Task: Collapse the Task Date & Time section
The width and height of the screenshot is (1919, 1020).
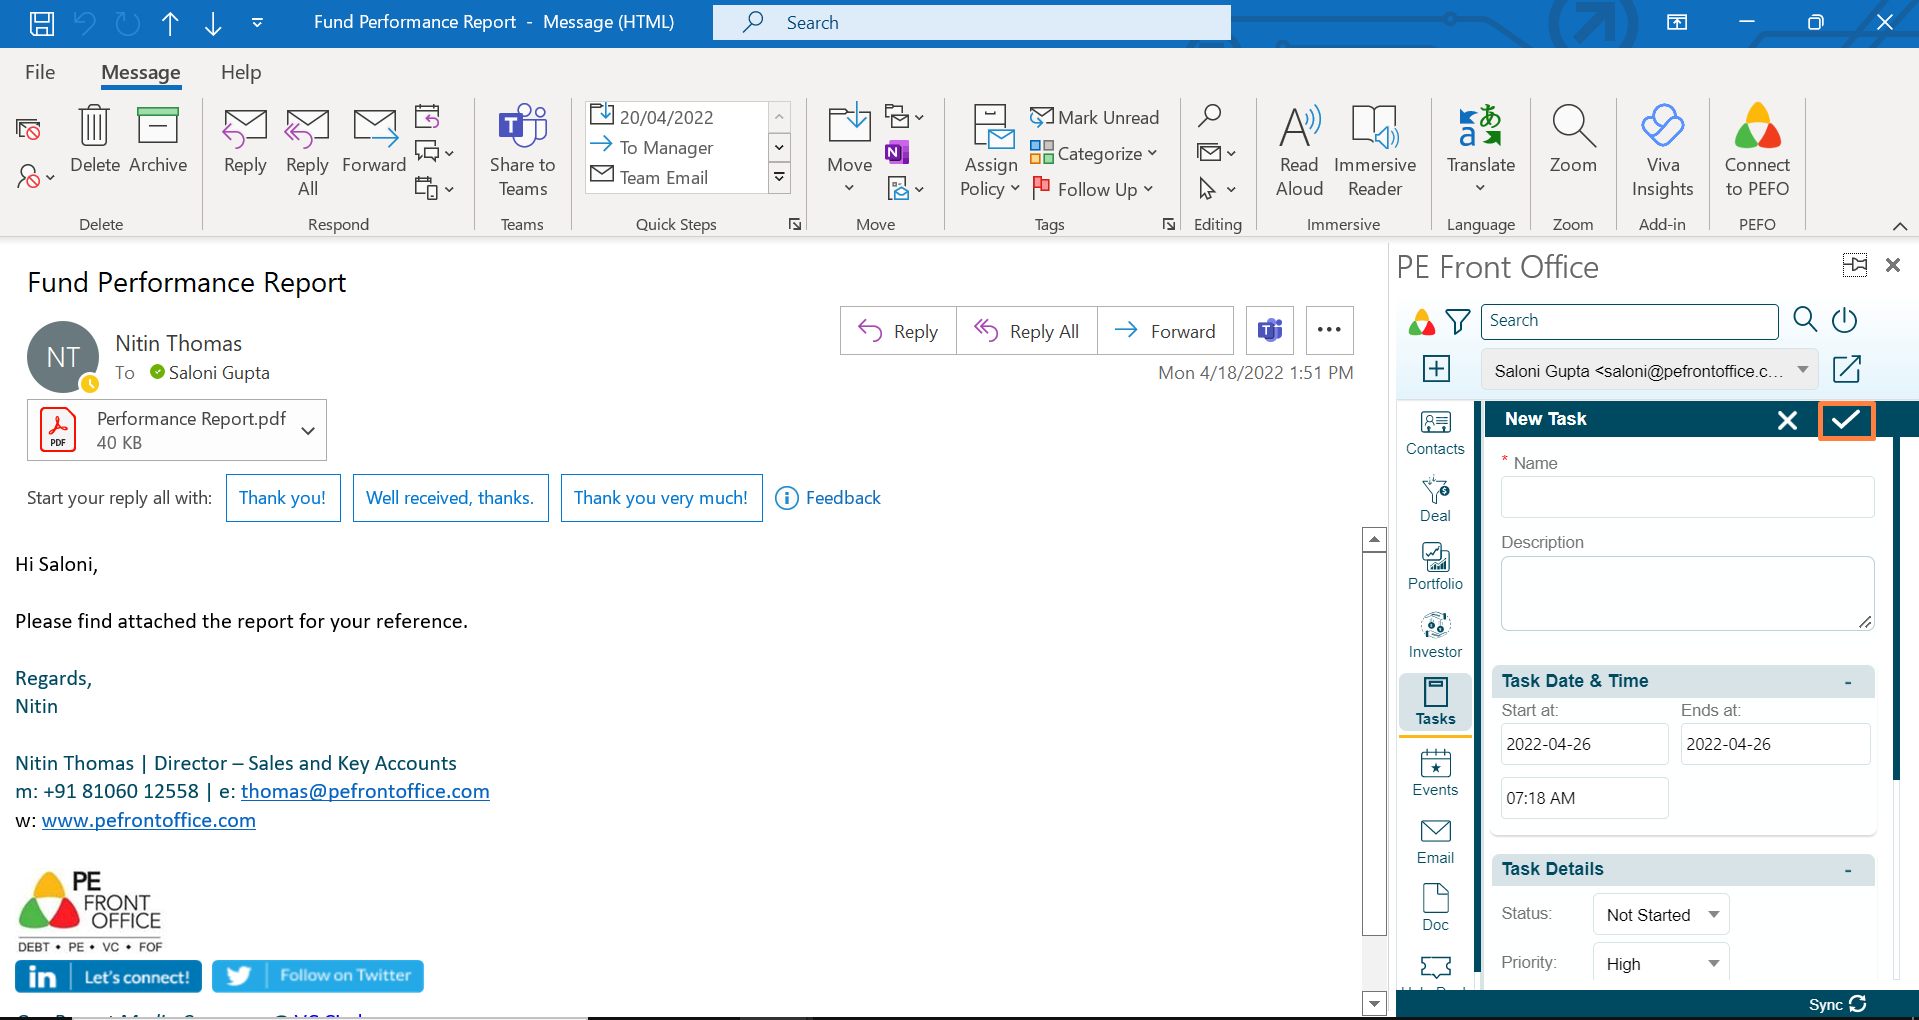Action: point(1847,682)
